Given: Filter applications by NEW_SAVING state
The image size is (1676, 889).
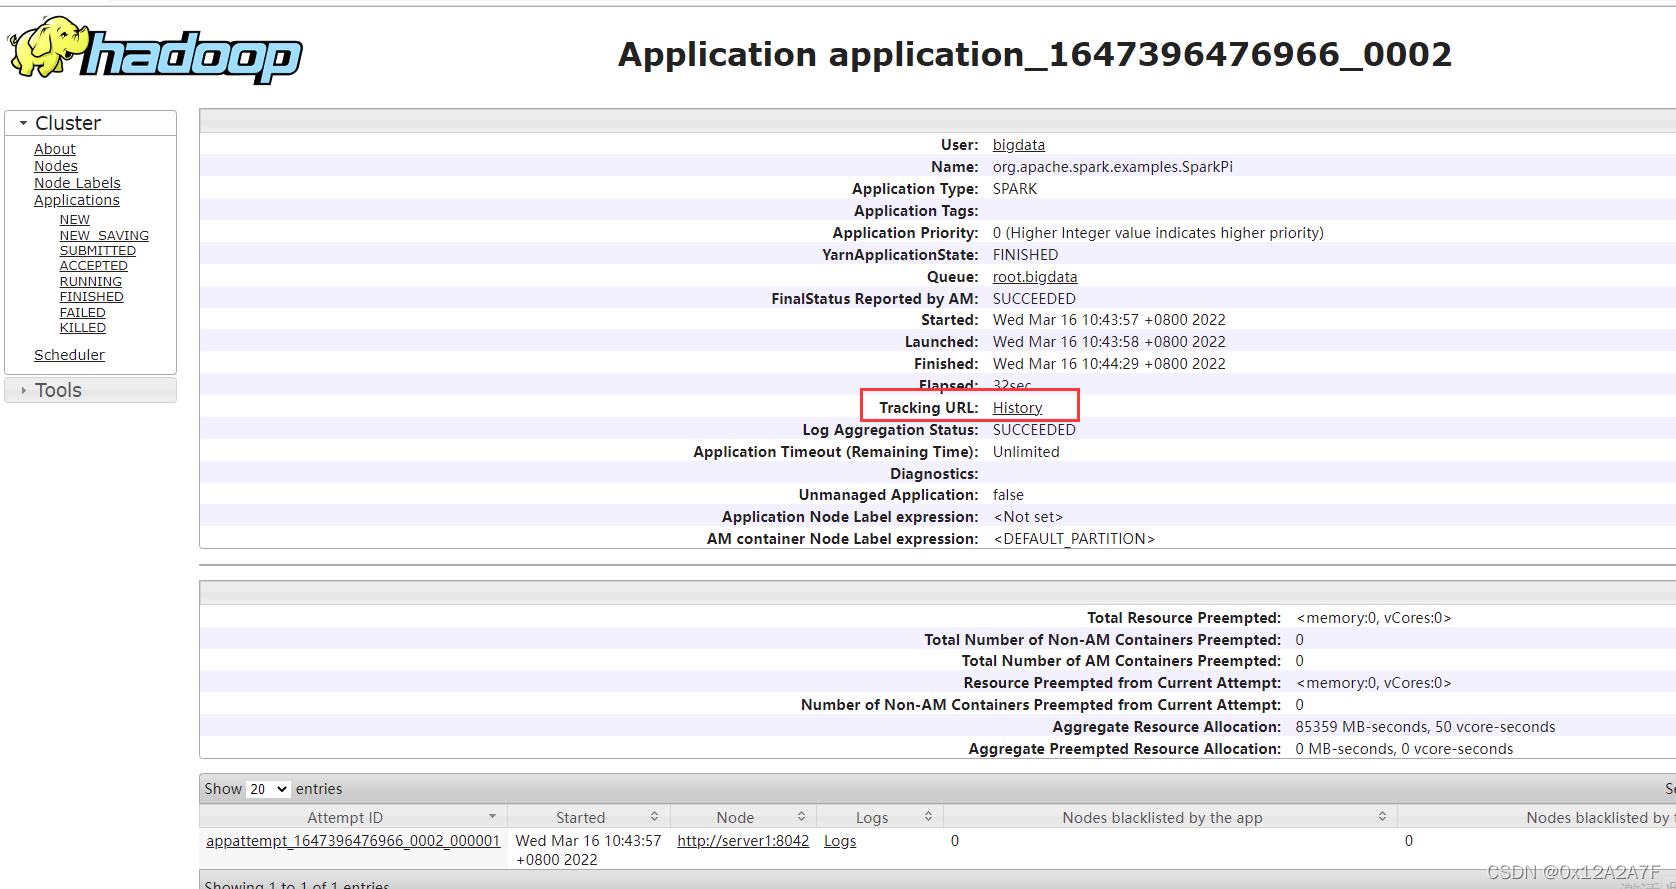Looking at the screenshot, I should click(x=104, y=236).
